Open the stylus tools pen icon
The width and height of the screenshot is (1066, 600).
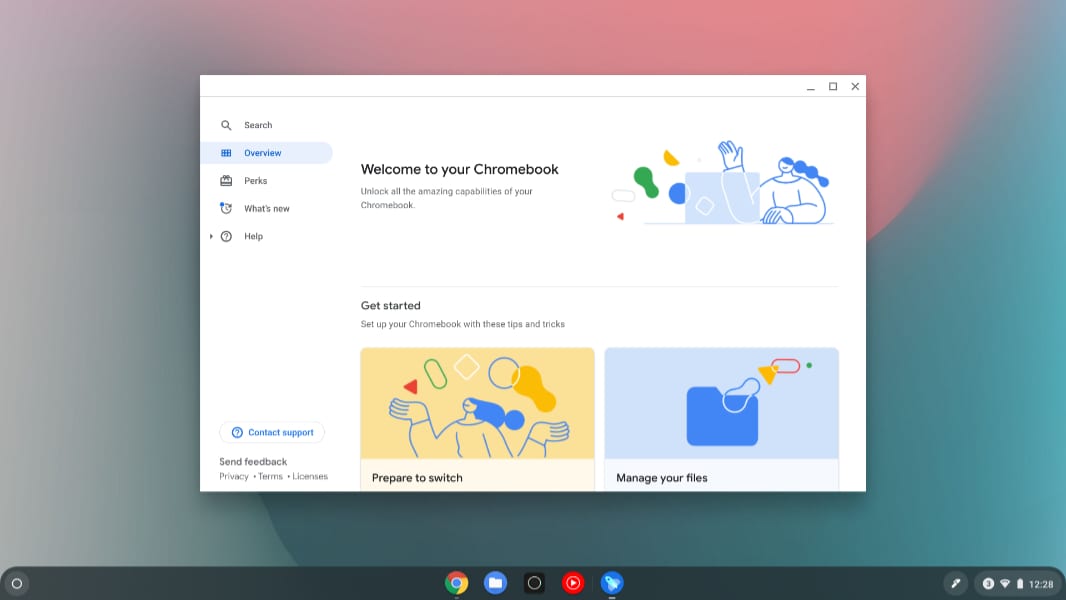pyautogui.click(x=956, y=583)
